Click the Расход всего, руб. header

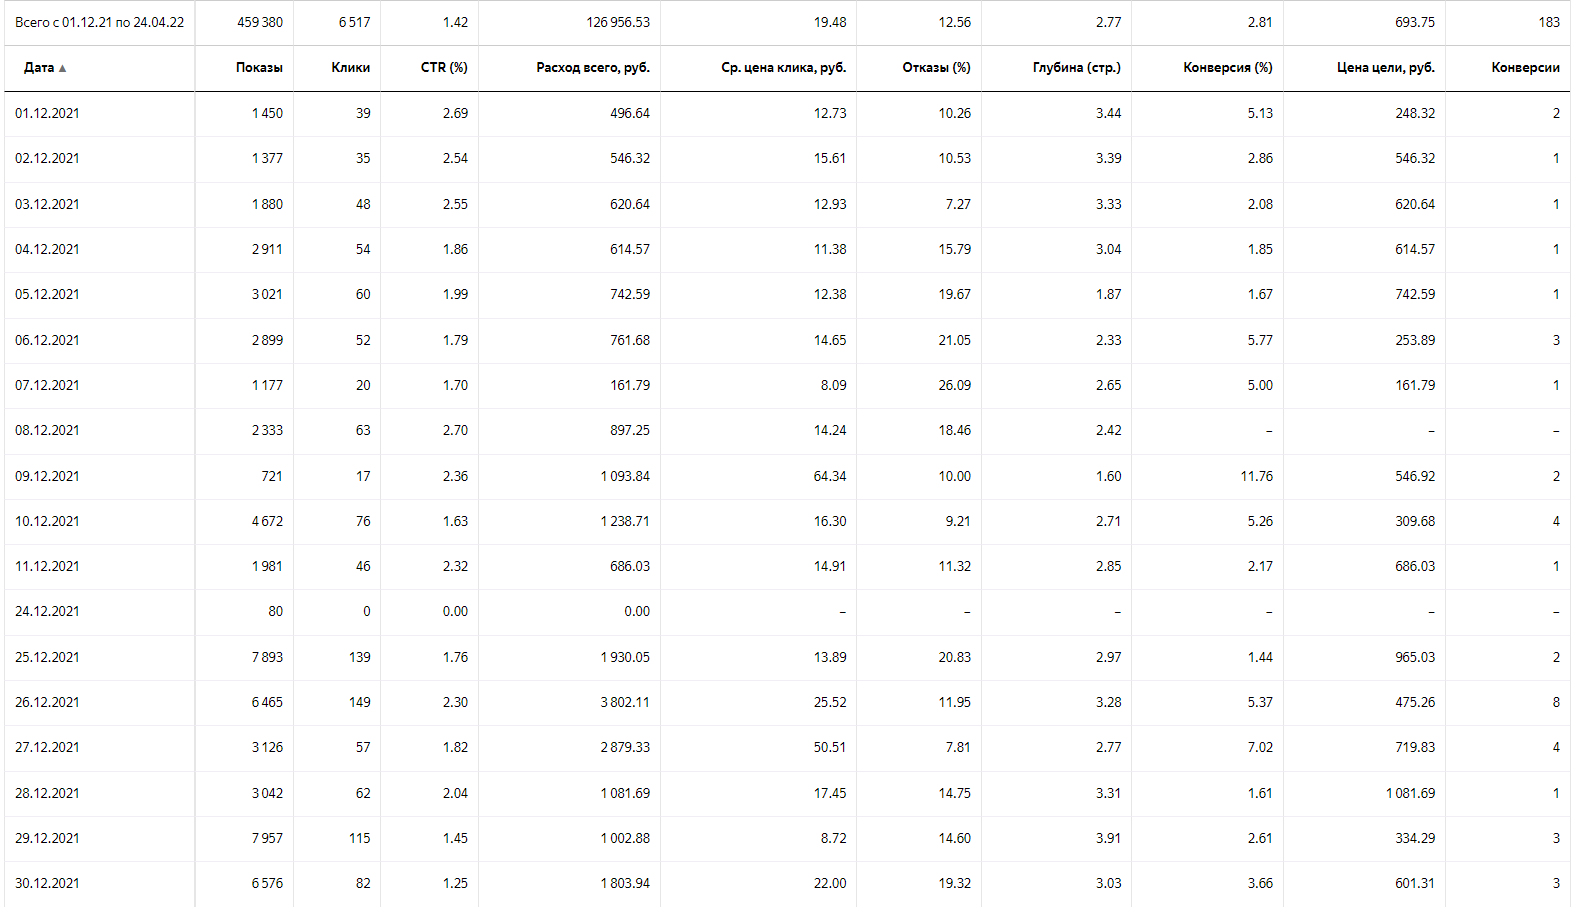[593, 68]
